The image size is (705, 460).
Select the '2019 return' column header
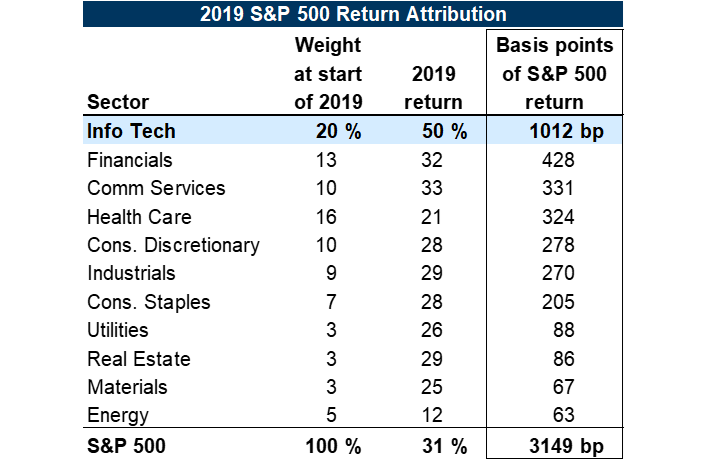click(435, 87)
